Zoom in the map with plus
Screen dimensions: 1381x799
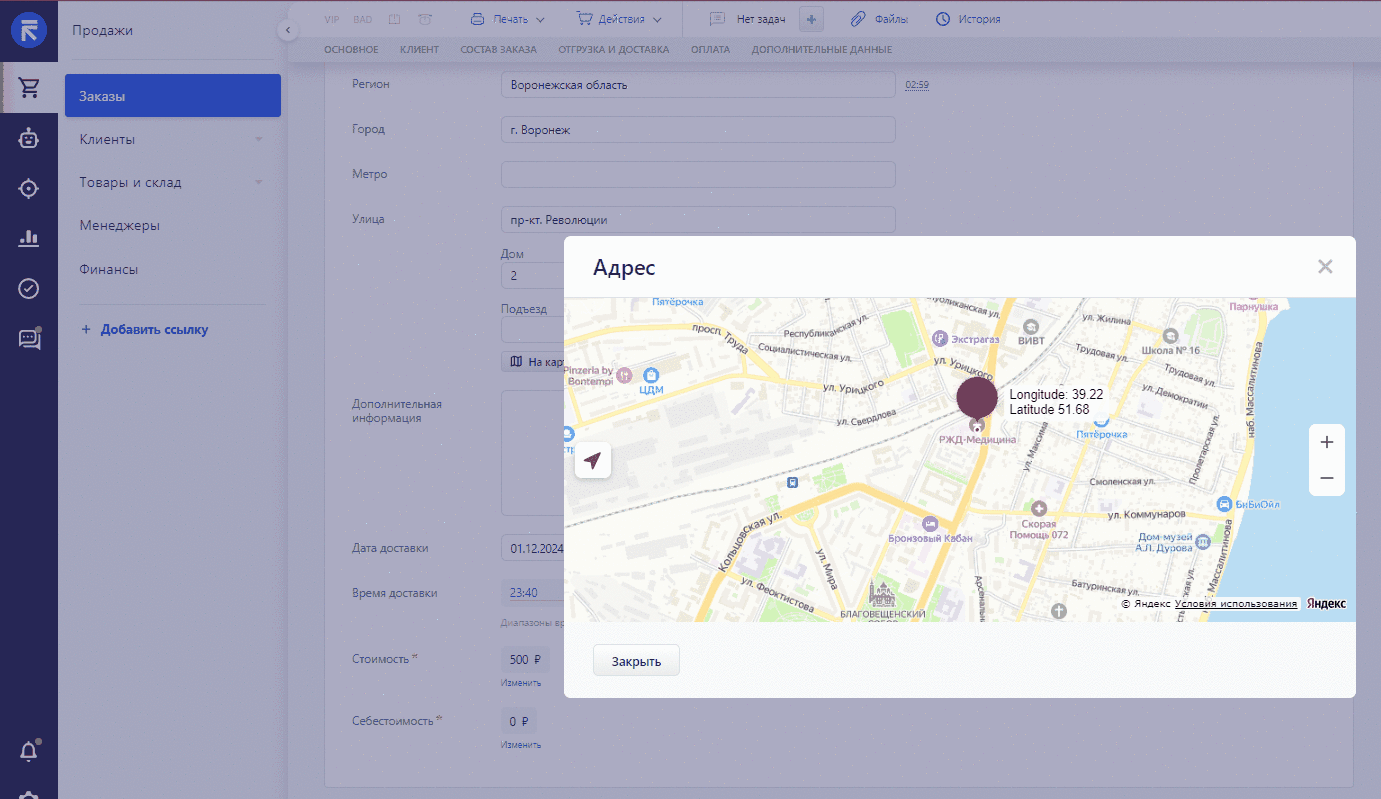1327,442
